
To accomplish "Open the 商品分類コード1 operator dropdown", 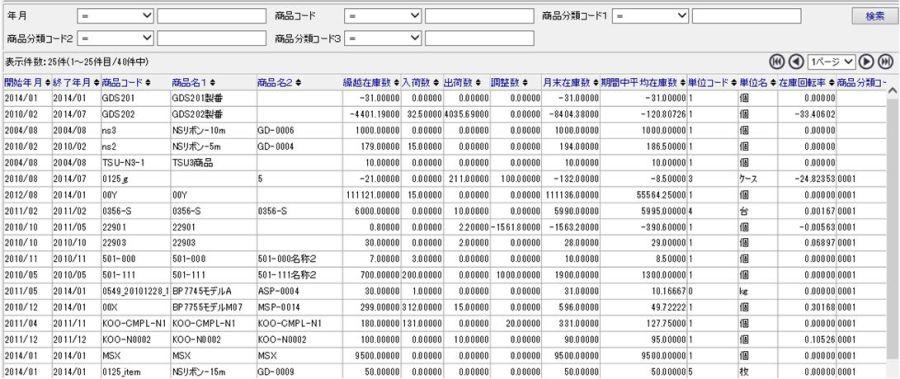I will pyautogui.click(x=650, y=16).
